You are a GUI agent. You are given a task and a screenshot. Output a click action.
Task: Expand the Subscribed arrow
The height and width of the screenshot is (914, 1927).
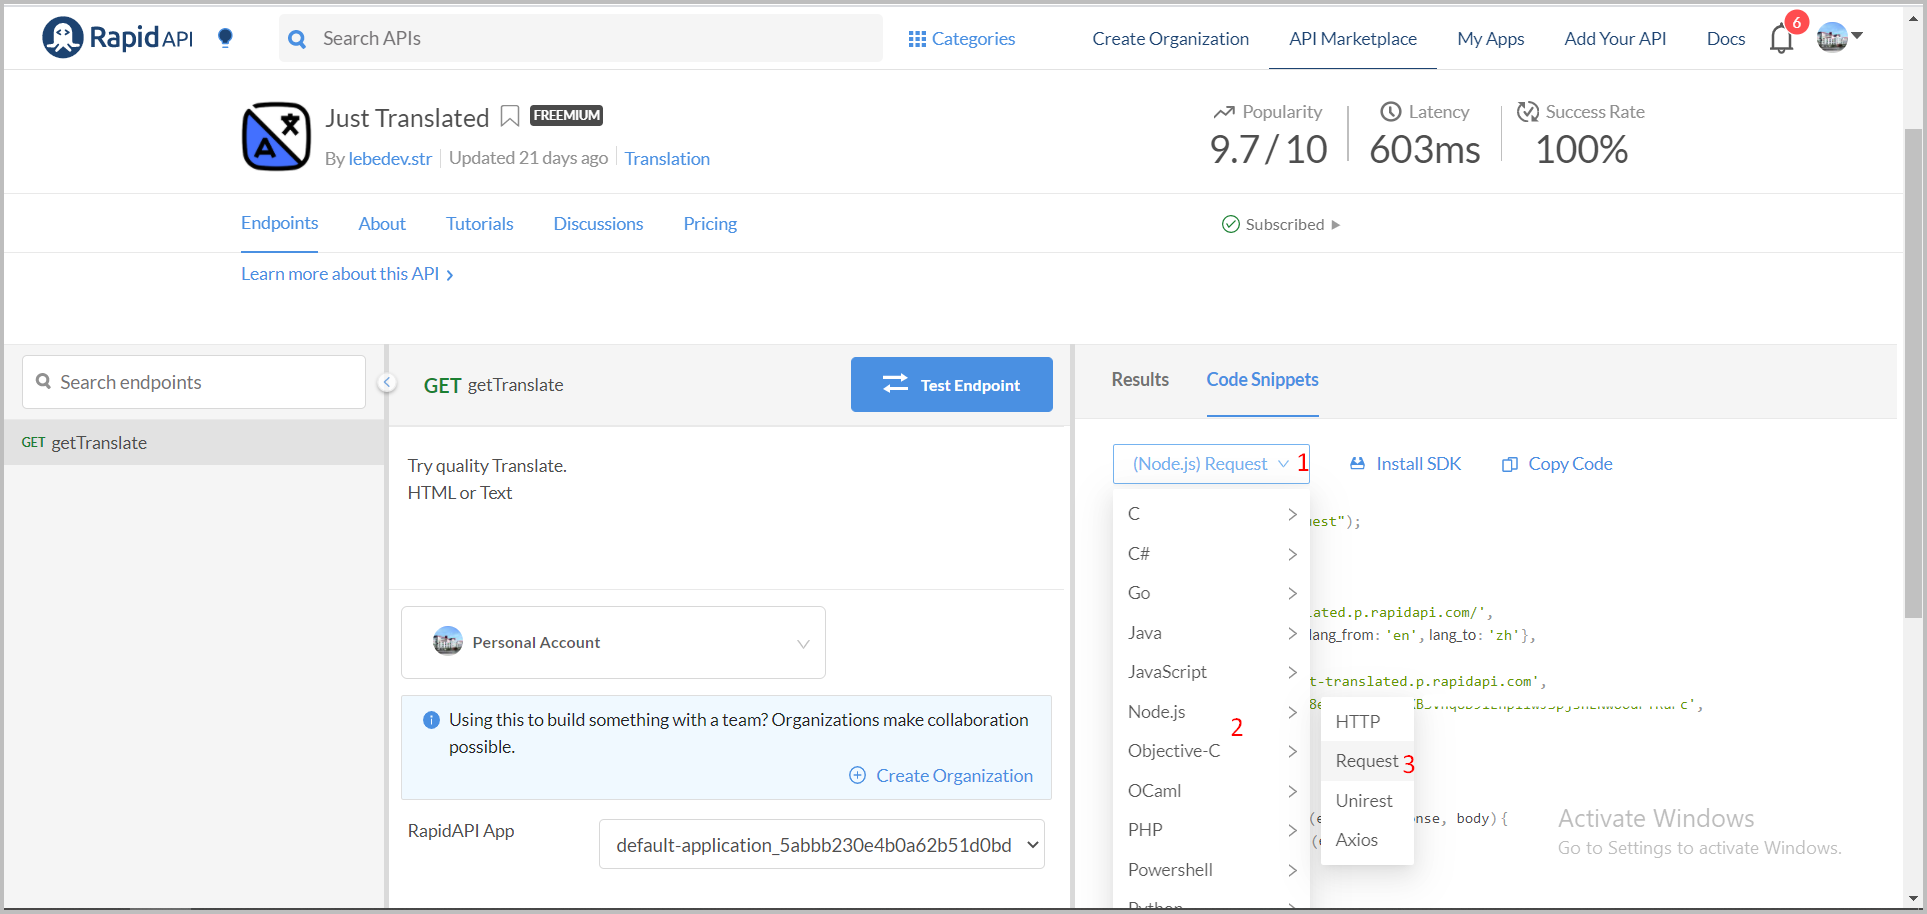(x=1336, y=225)
